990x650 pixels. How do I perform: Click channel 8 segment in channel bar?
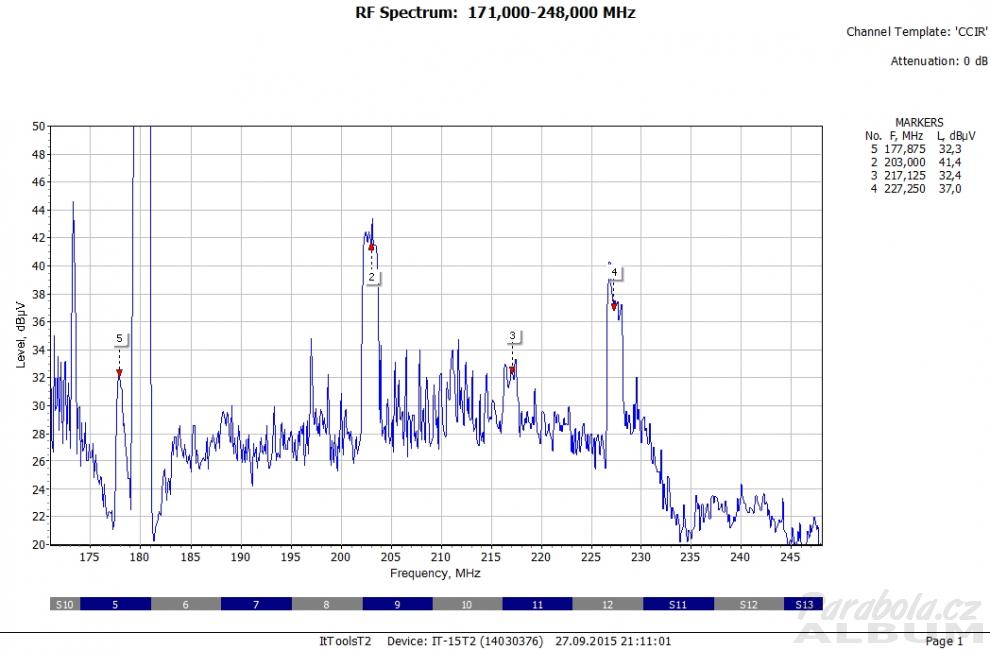(x=326, y=605)
